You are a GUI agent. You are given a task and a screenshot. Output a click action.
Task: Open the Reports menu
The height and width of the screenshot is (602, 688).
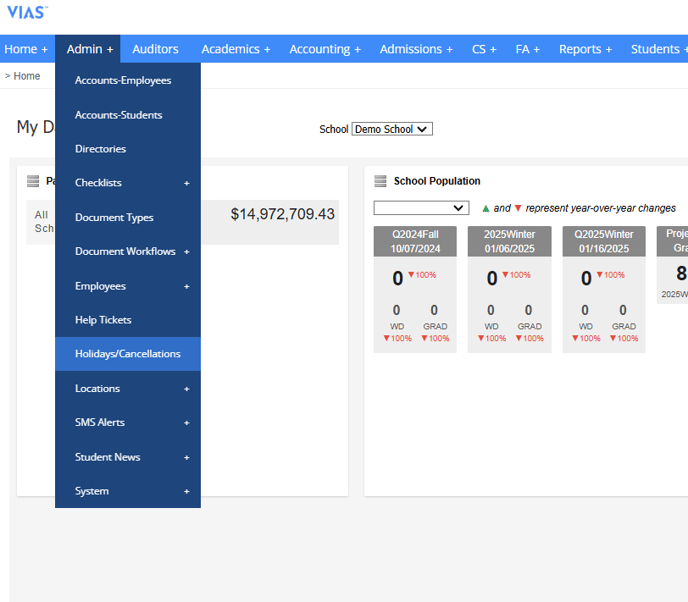point(585,49)
